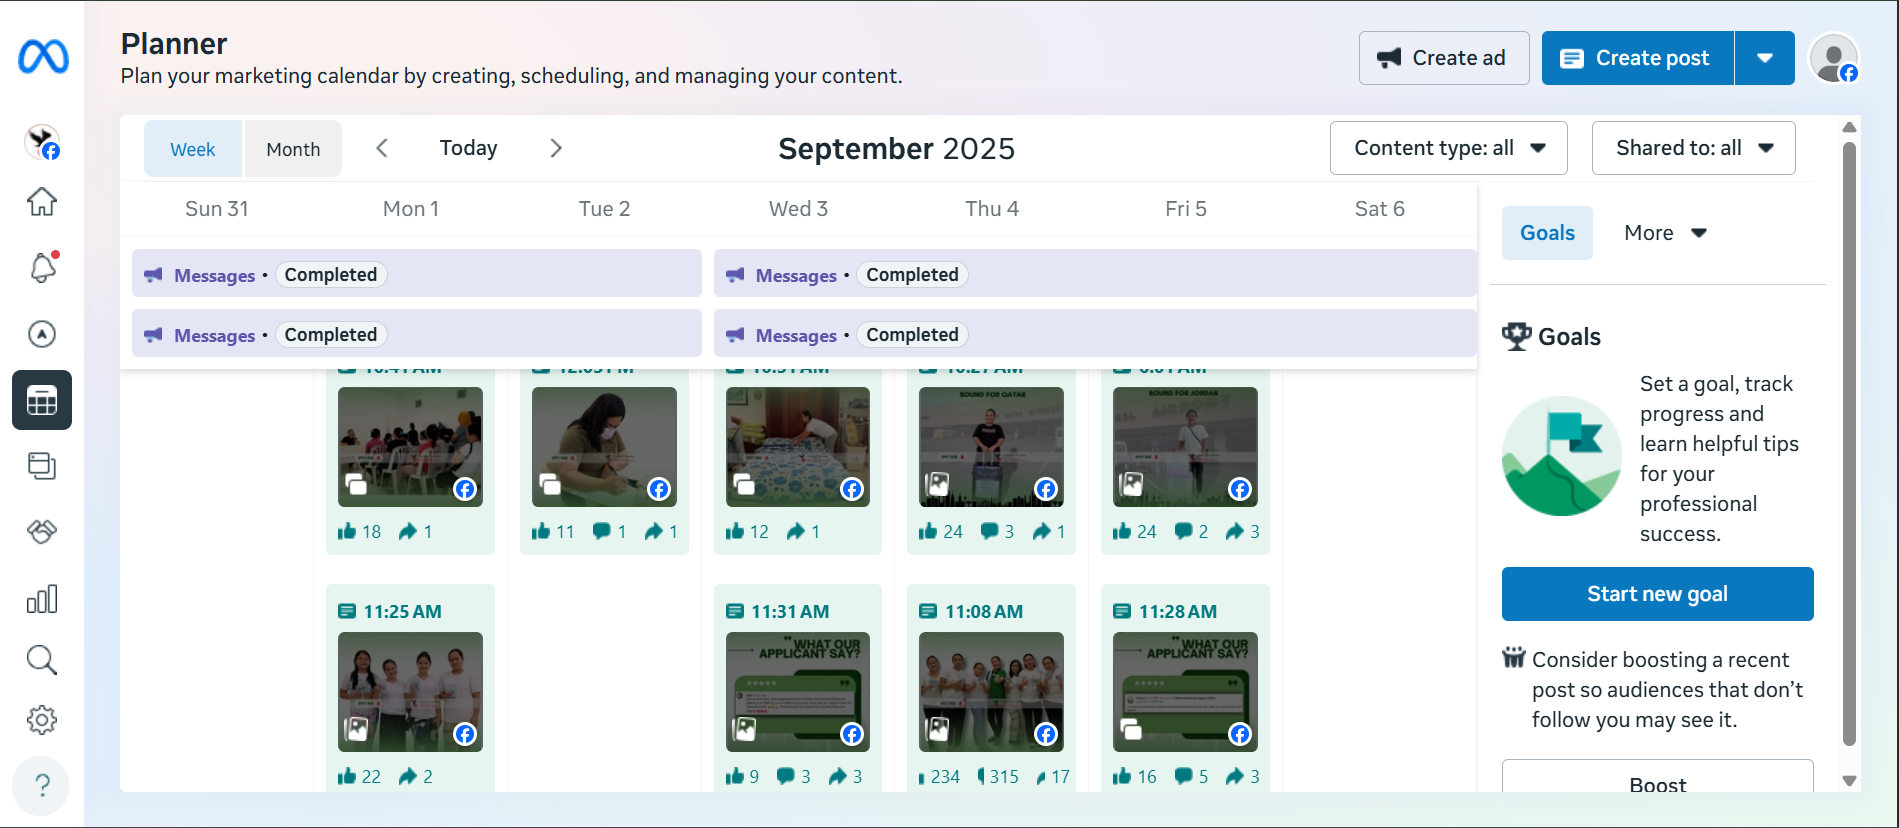Expand the Content type filter dropdown
This screenshot has height=828, width=1899.
[1448, 148]
